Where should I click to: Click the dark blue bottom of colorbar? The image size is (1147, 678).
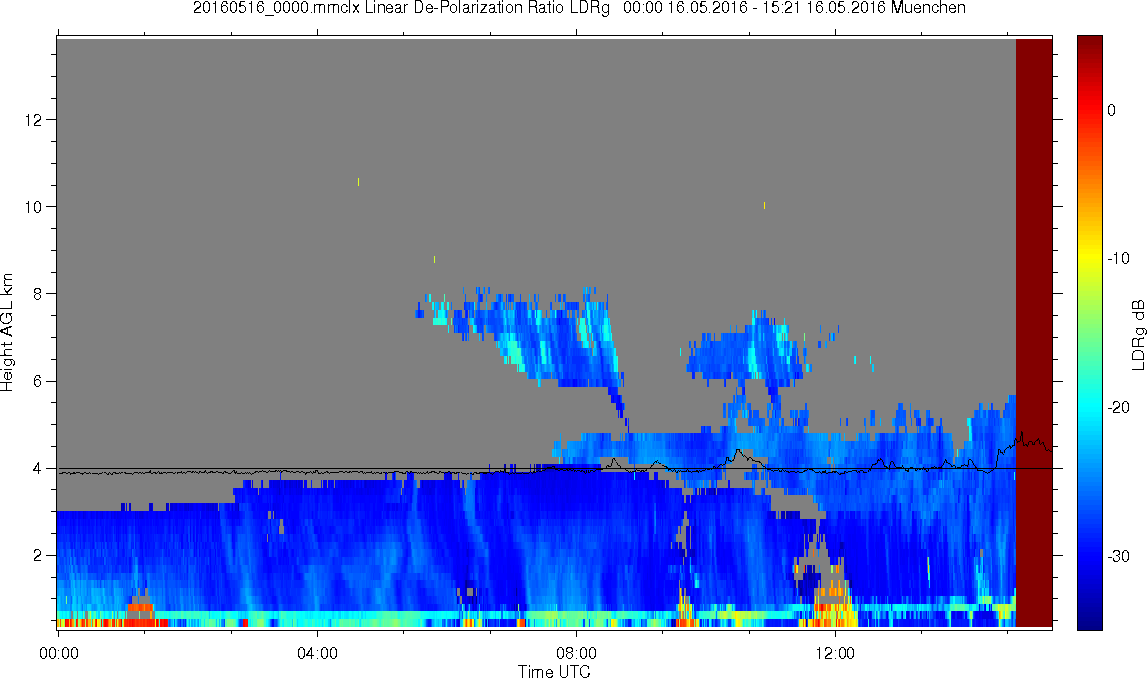coord(1089,618)
